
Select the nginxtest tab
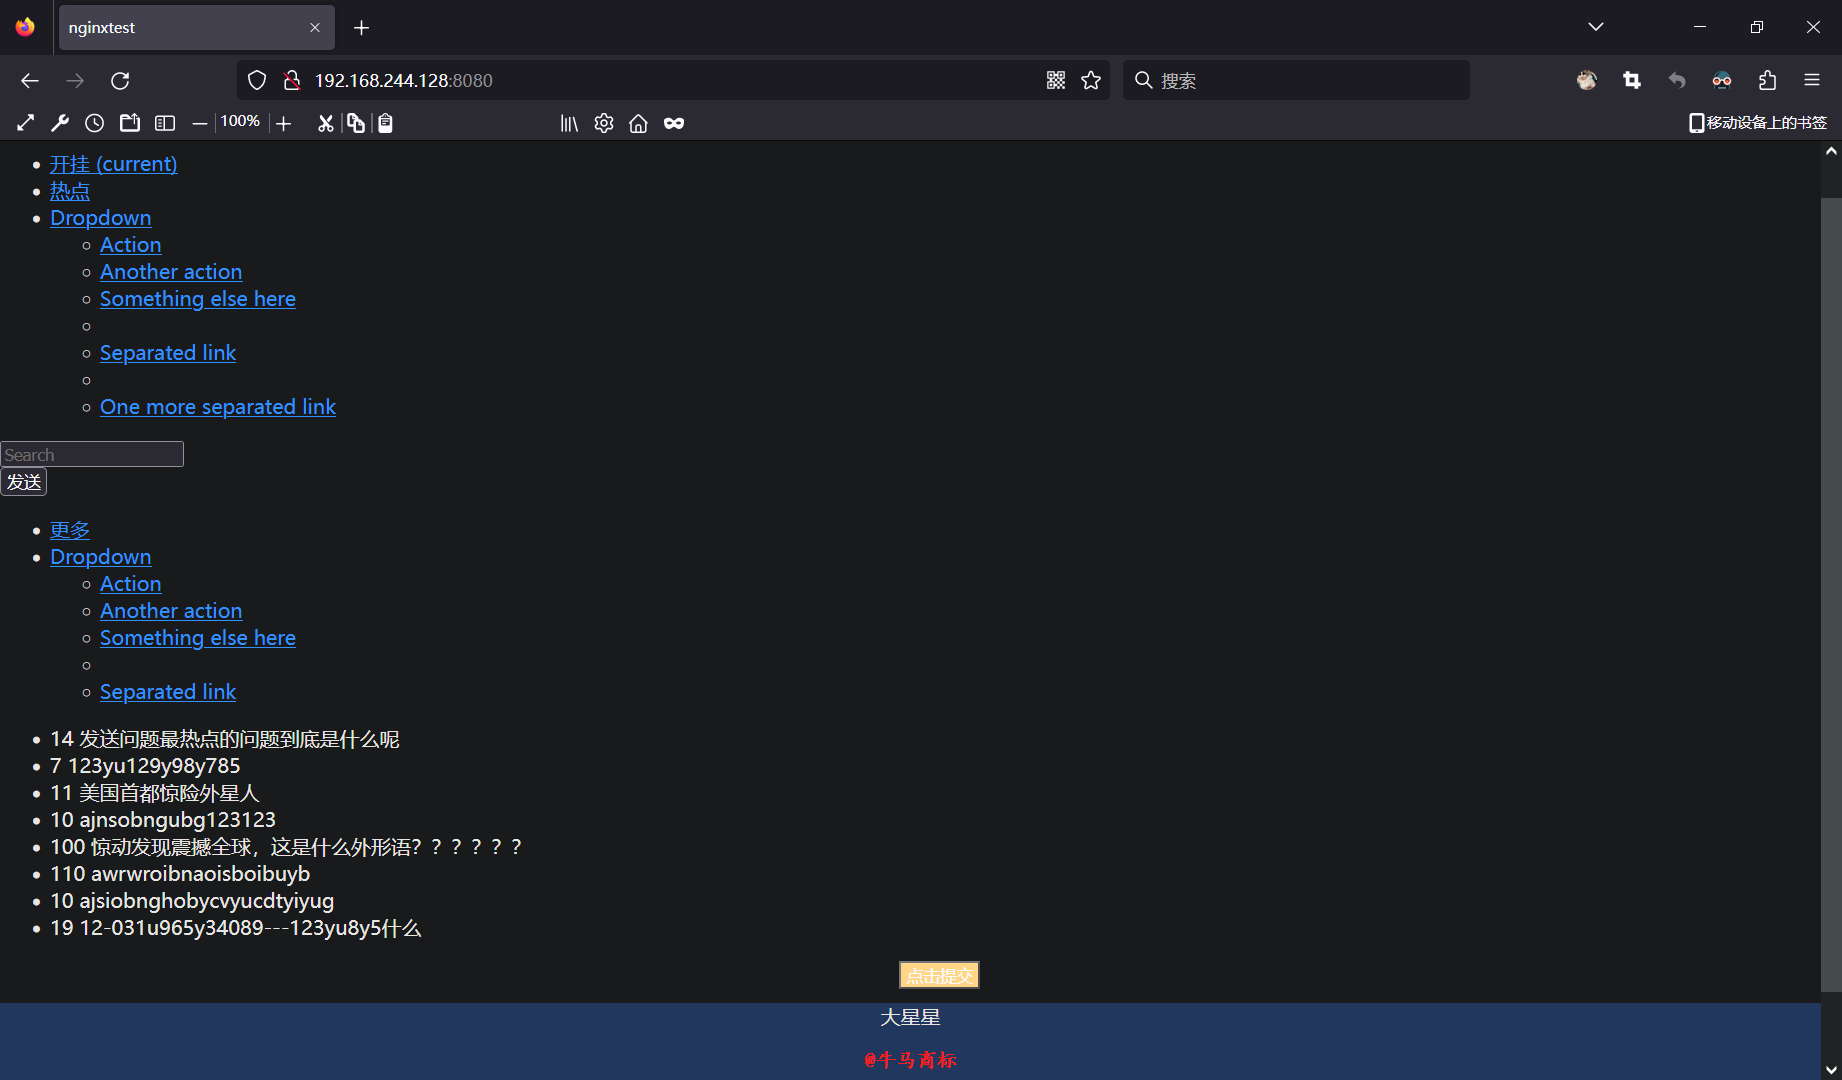pos(196,28)
